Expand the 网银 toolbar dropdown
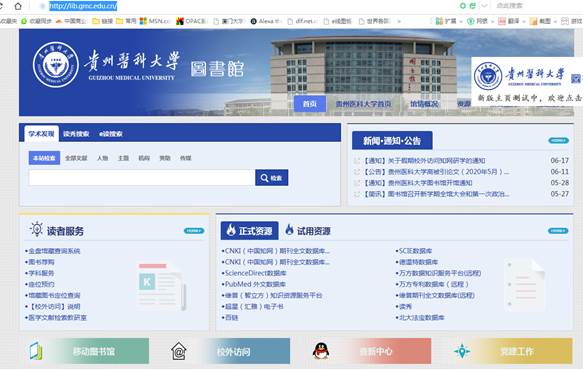This screenshot has width=583, height=369. (x=493, y=22)
